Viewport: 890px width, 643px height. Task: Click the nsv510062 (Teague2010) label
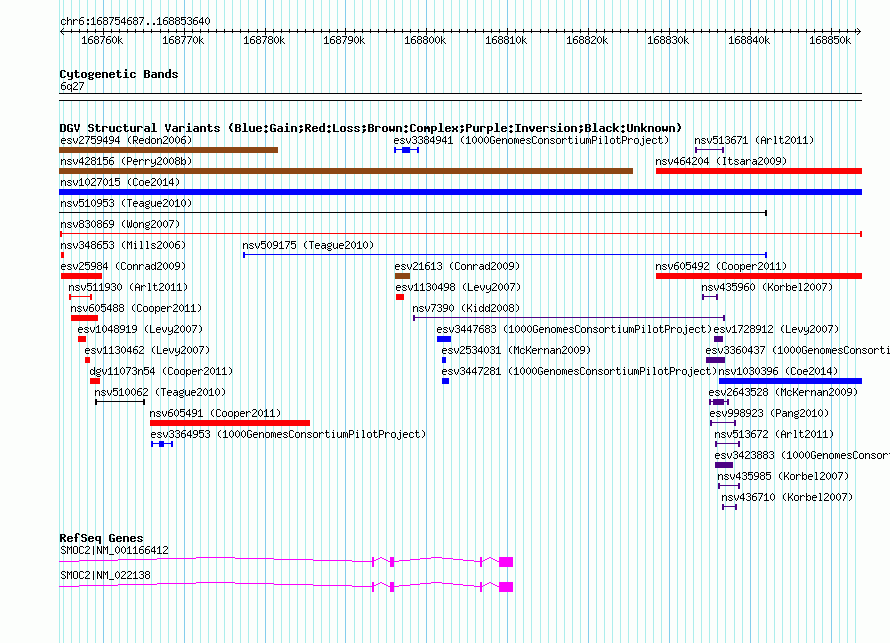click(160, 392)
